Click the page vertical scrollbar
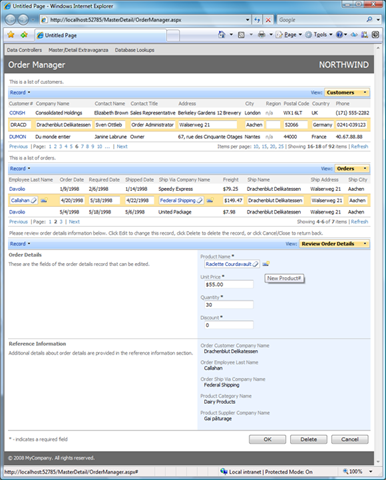 [378, 255]
